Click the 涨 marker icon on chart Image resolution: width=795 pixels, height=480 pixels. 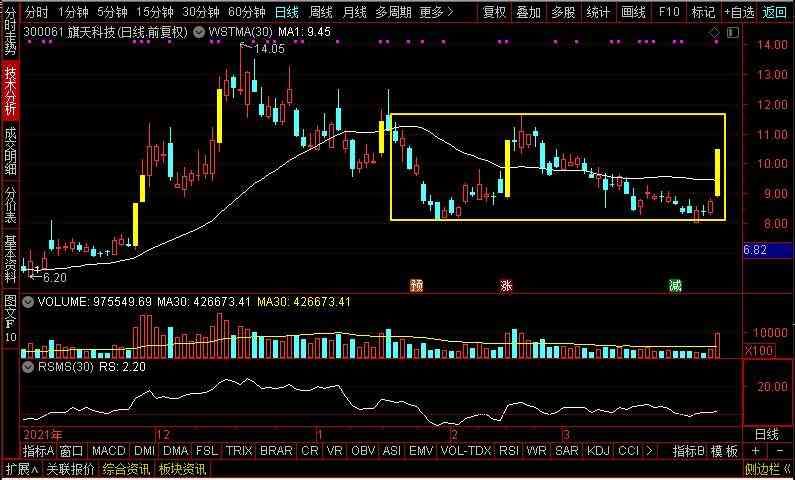506,285
